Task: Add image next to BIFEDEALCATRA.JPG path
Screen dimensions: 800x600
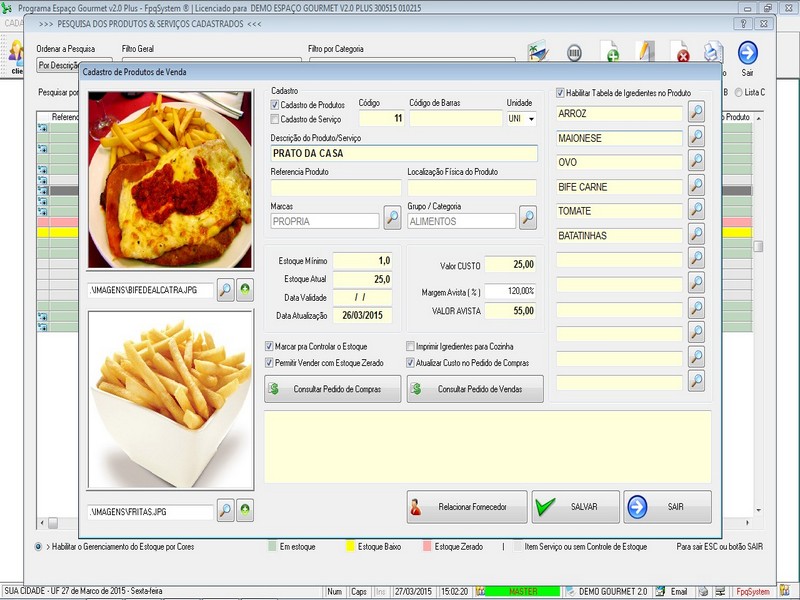Action: (245, 290)
